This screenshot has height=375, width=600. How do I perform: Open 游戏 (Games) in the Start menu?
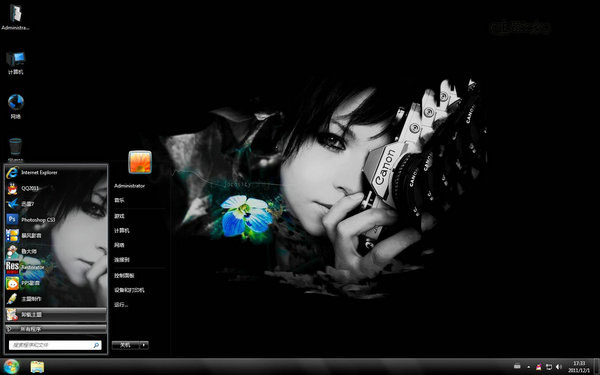pyautogui.click(x=119, y=216)
